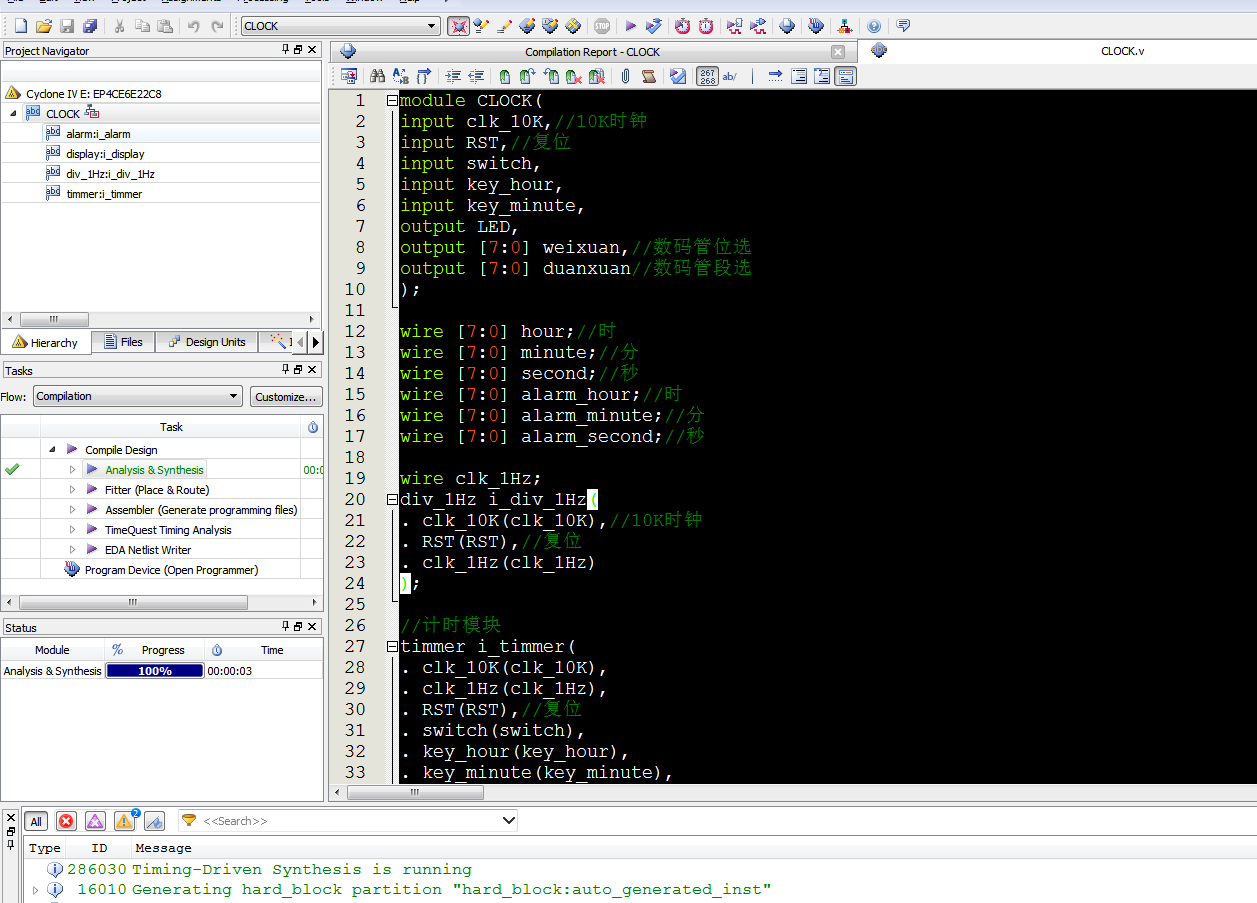Decrease indent in editor toolbar
1257x903 pixels.
(476, 76)
